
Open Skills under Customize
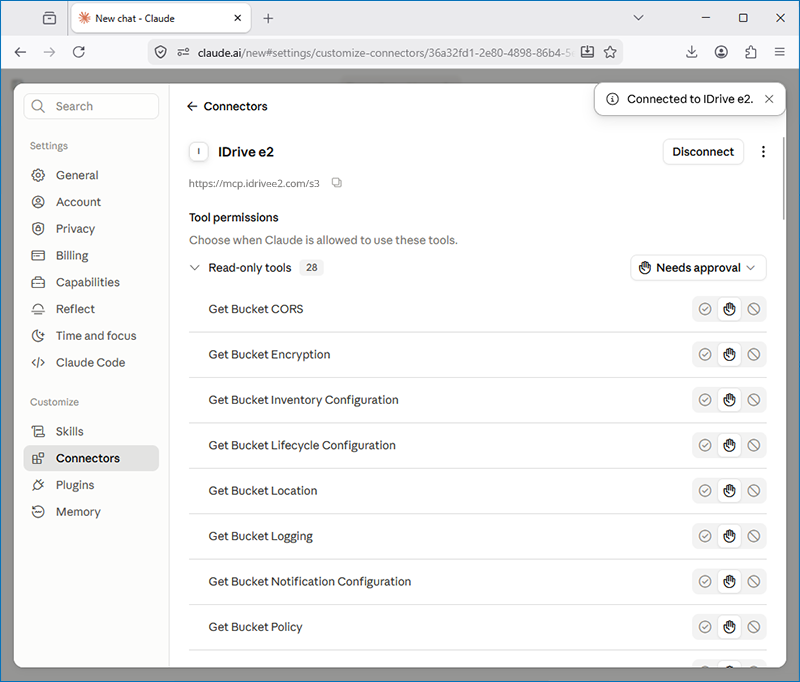91,432
